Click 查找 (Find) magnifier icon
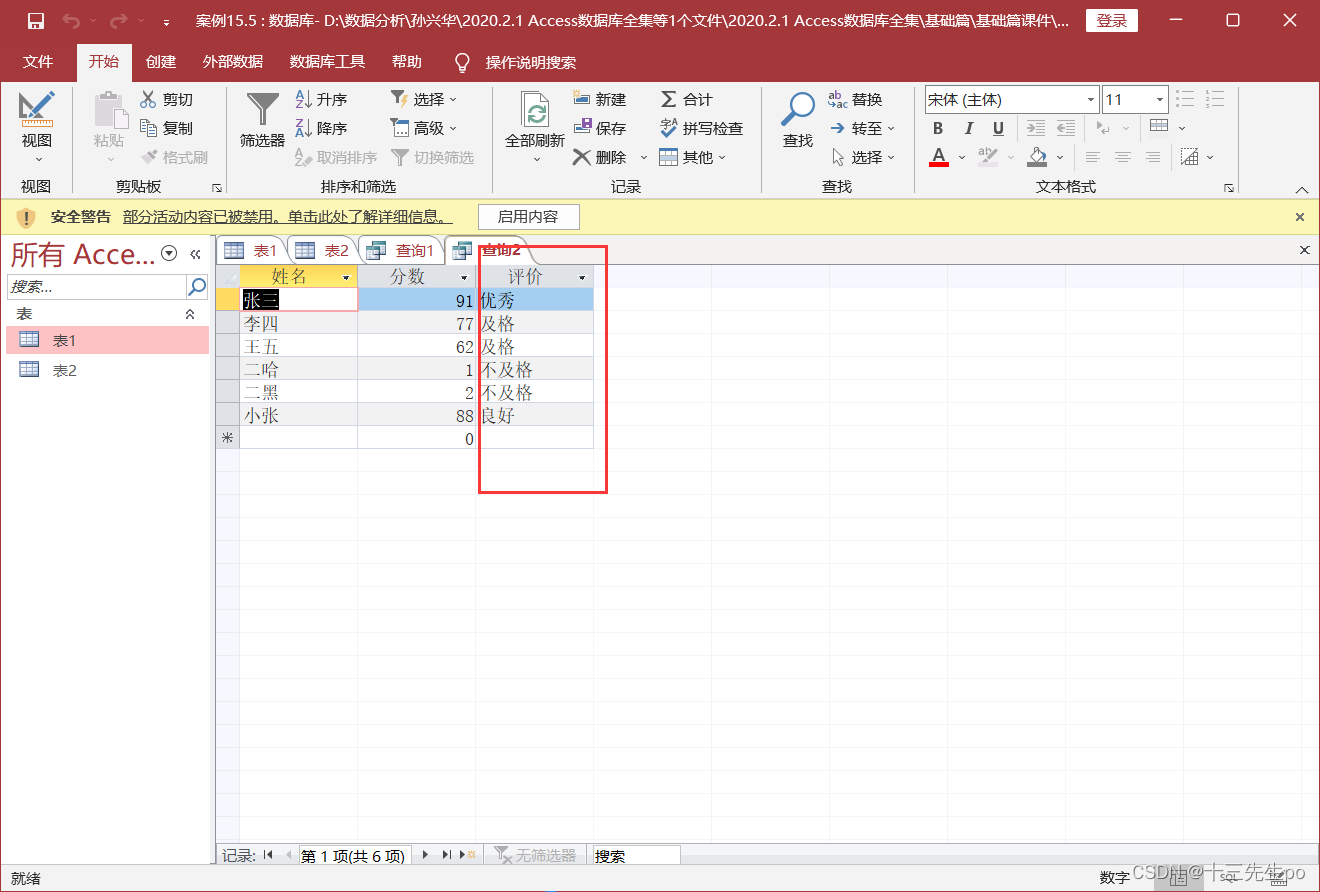The height and width of the screenshot is (892, 1320). tap(798, 108)
